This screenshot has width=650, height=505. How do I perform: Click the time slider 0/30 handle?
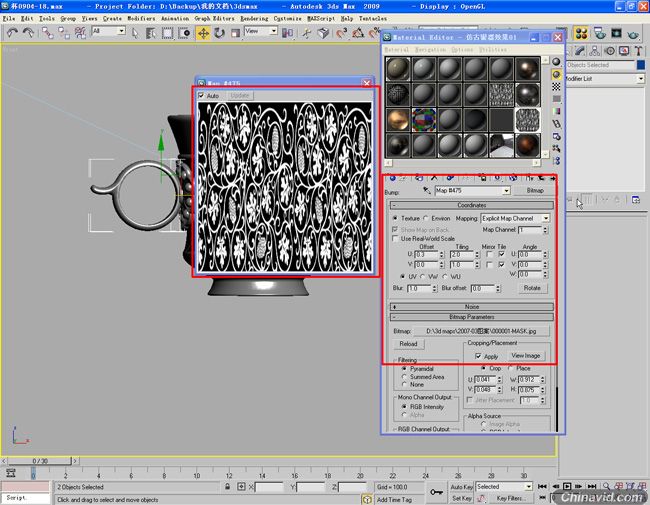pyautogui.click(x=40, y=461)
